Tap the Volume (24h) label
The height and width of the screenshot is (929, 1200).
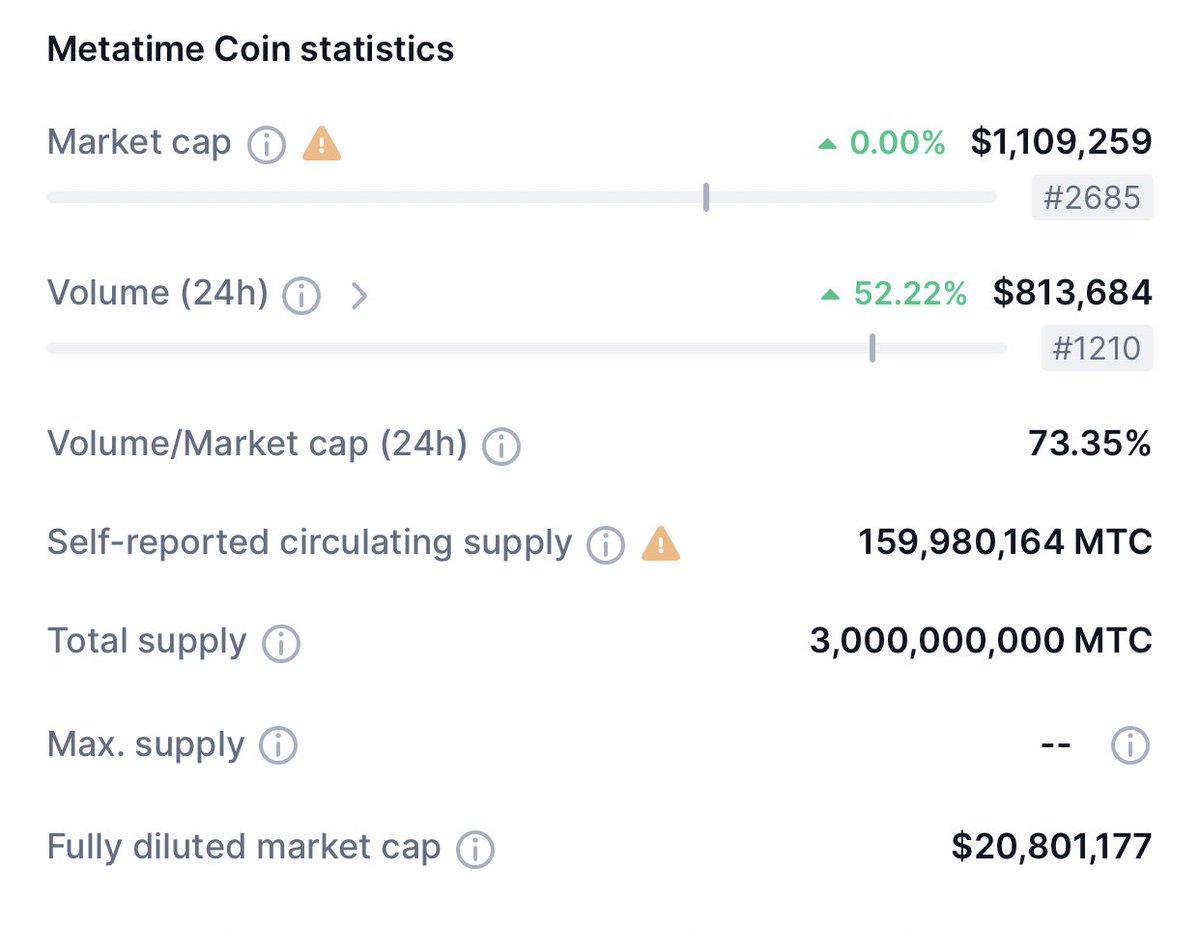click(158, 293)
